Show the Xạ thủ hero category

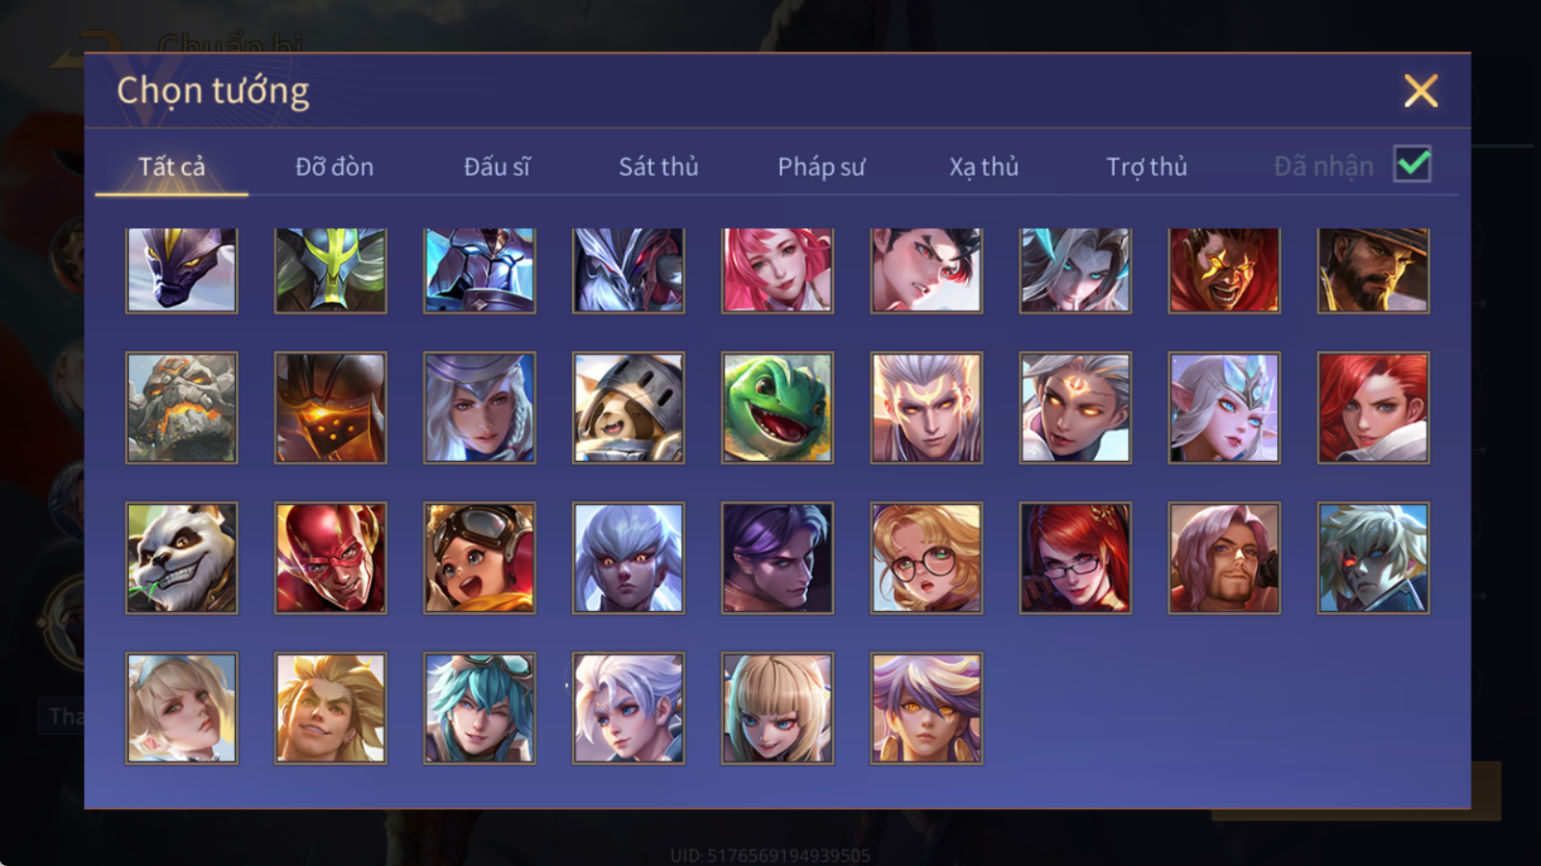pos(983,166)
